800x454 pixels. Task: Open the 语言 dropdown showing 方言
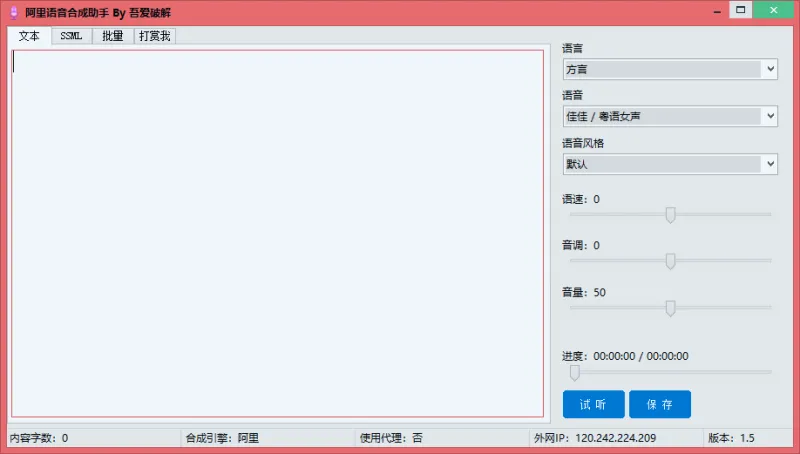coord(670,69)
